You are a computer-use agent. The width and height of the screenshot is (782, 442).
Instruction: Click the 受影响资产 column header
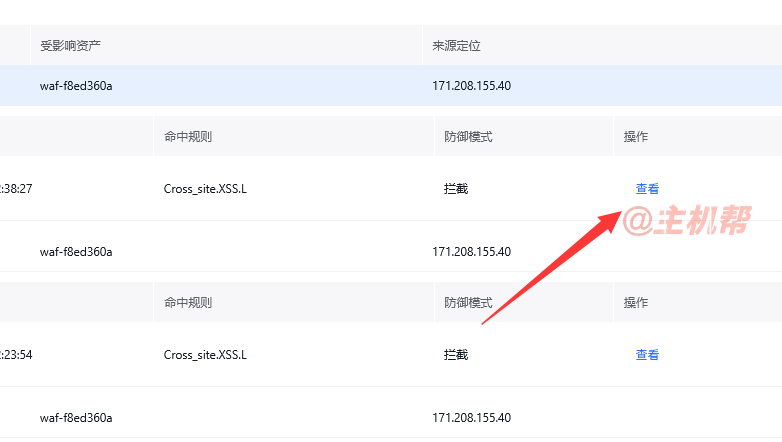click(x=70, y=46)
